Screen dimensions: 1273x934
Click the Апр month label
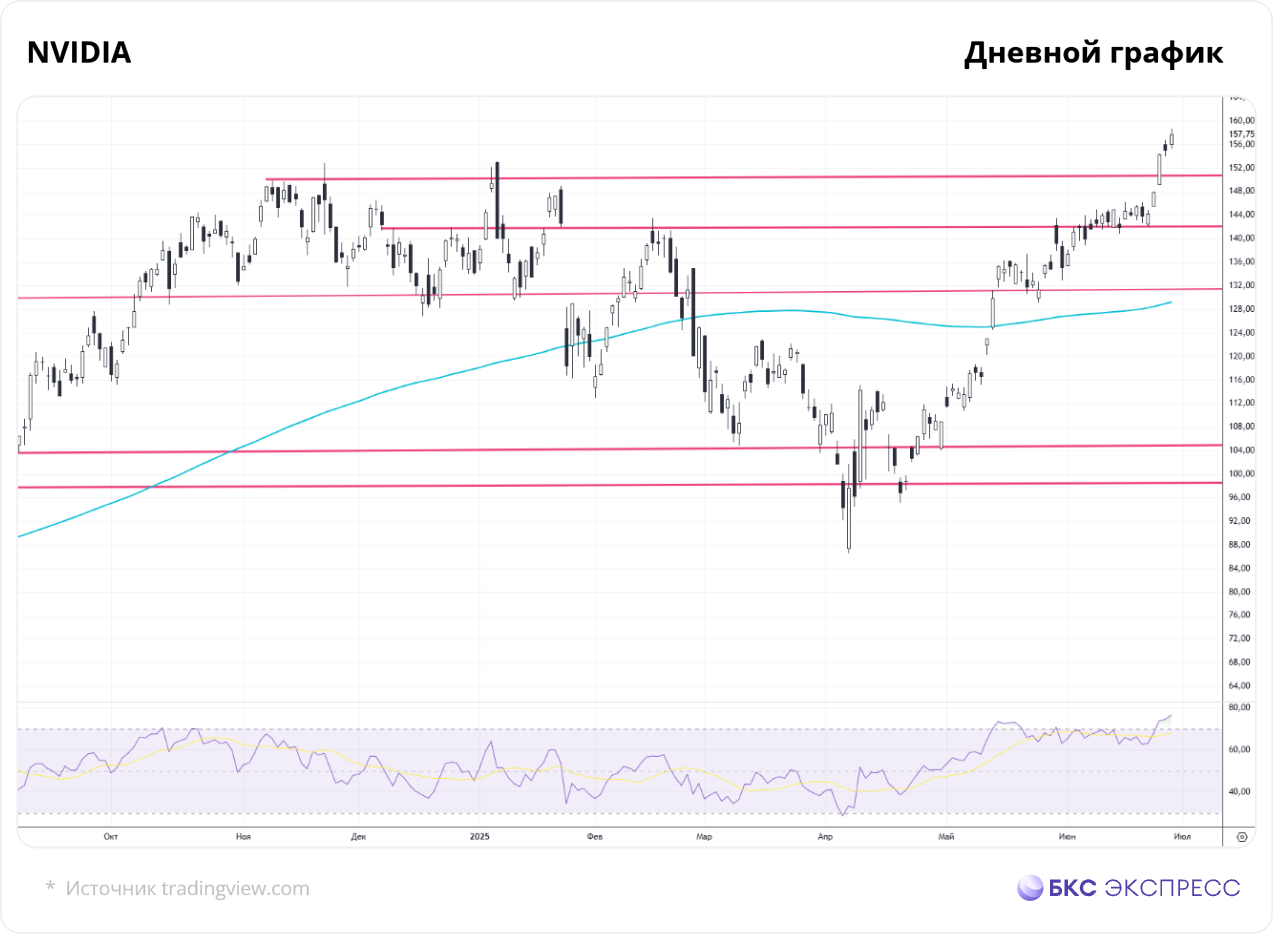point(825,835)
